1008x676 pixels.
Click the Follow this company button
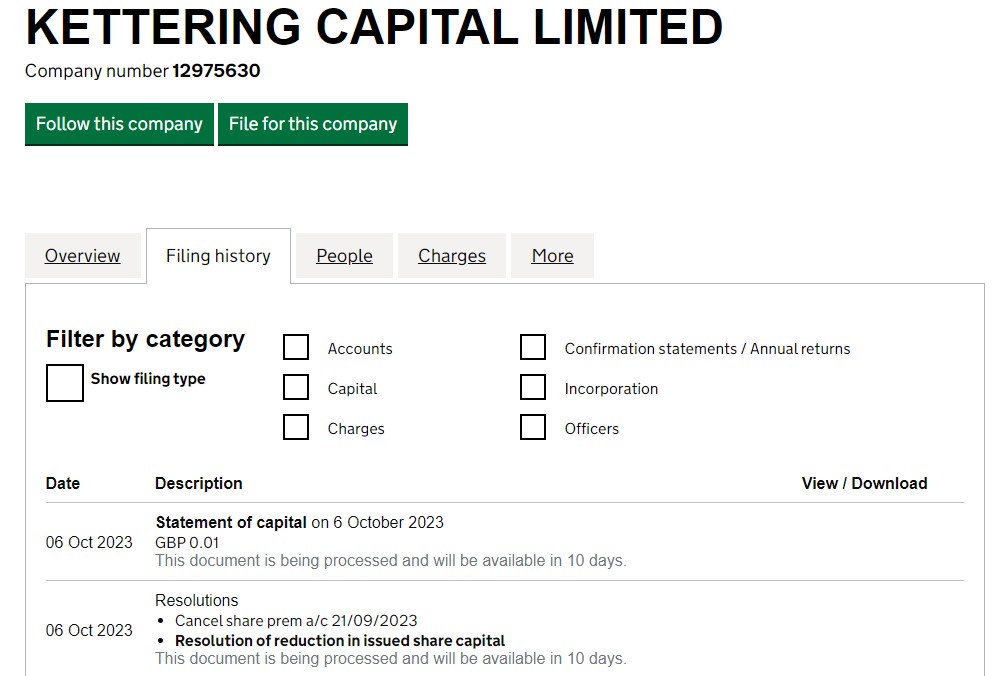(x=119, y=124)
